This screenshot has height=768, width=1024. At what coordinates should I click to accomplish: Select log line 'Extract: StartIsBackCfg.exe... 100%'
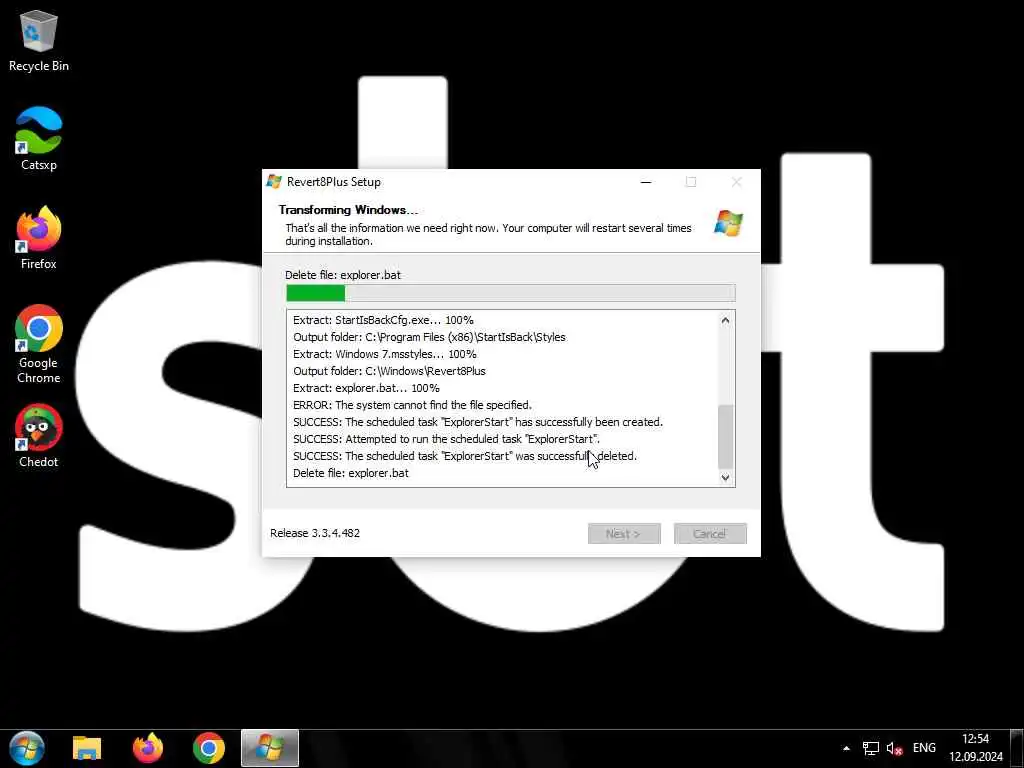(x=383, y=320)
